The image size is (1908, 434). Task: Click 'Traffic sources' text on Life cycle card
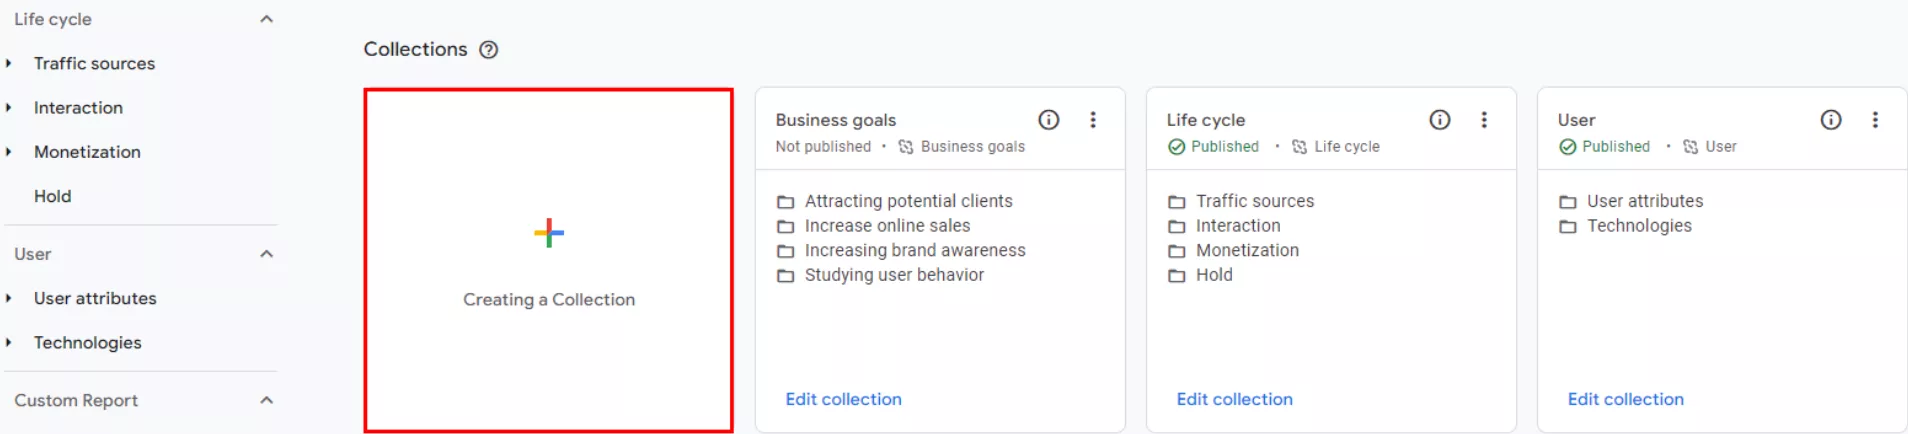click(x=1255, y=201)
